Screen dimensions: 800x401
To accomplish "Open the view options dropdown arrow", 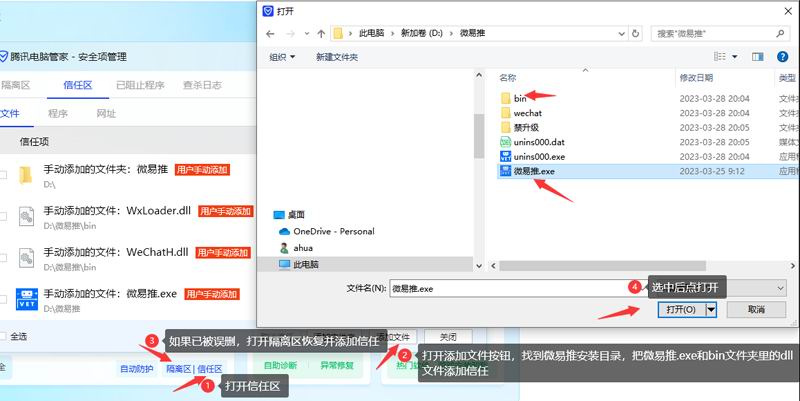I will pyautogui.click(x=735, y=57).
